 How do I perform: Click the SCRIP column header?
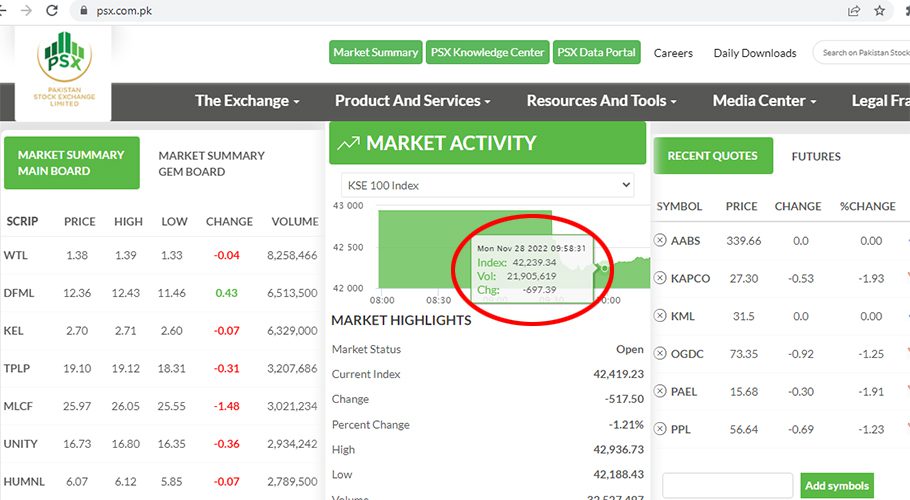tap(22, 222)
